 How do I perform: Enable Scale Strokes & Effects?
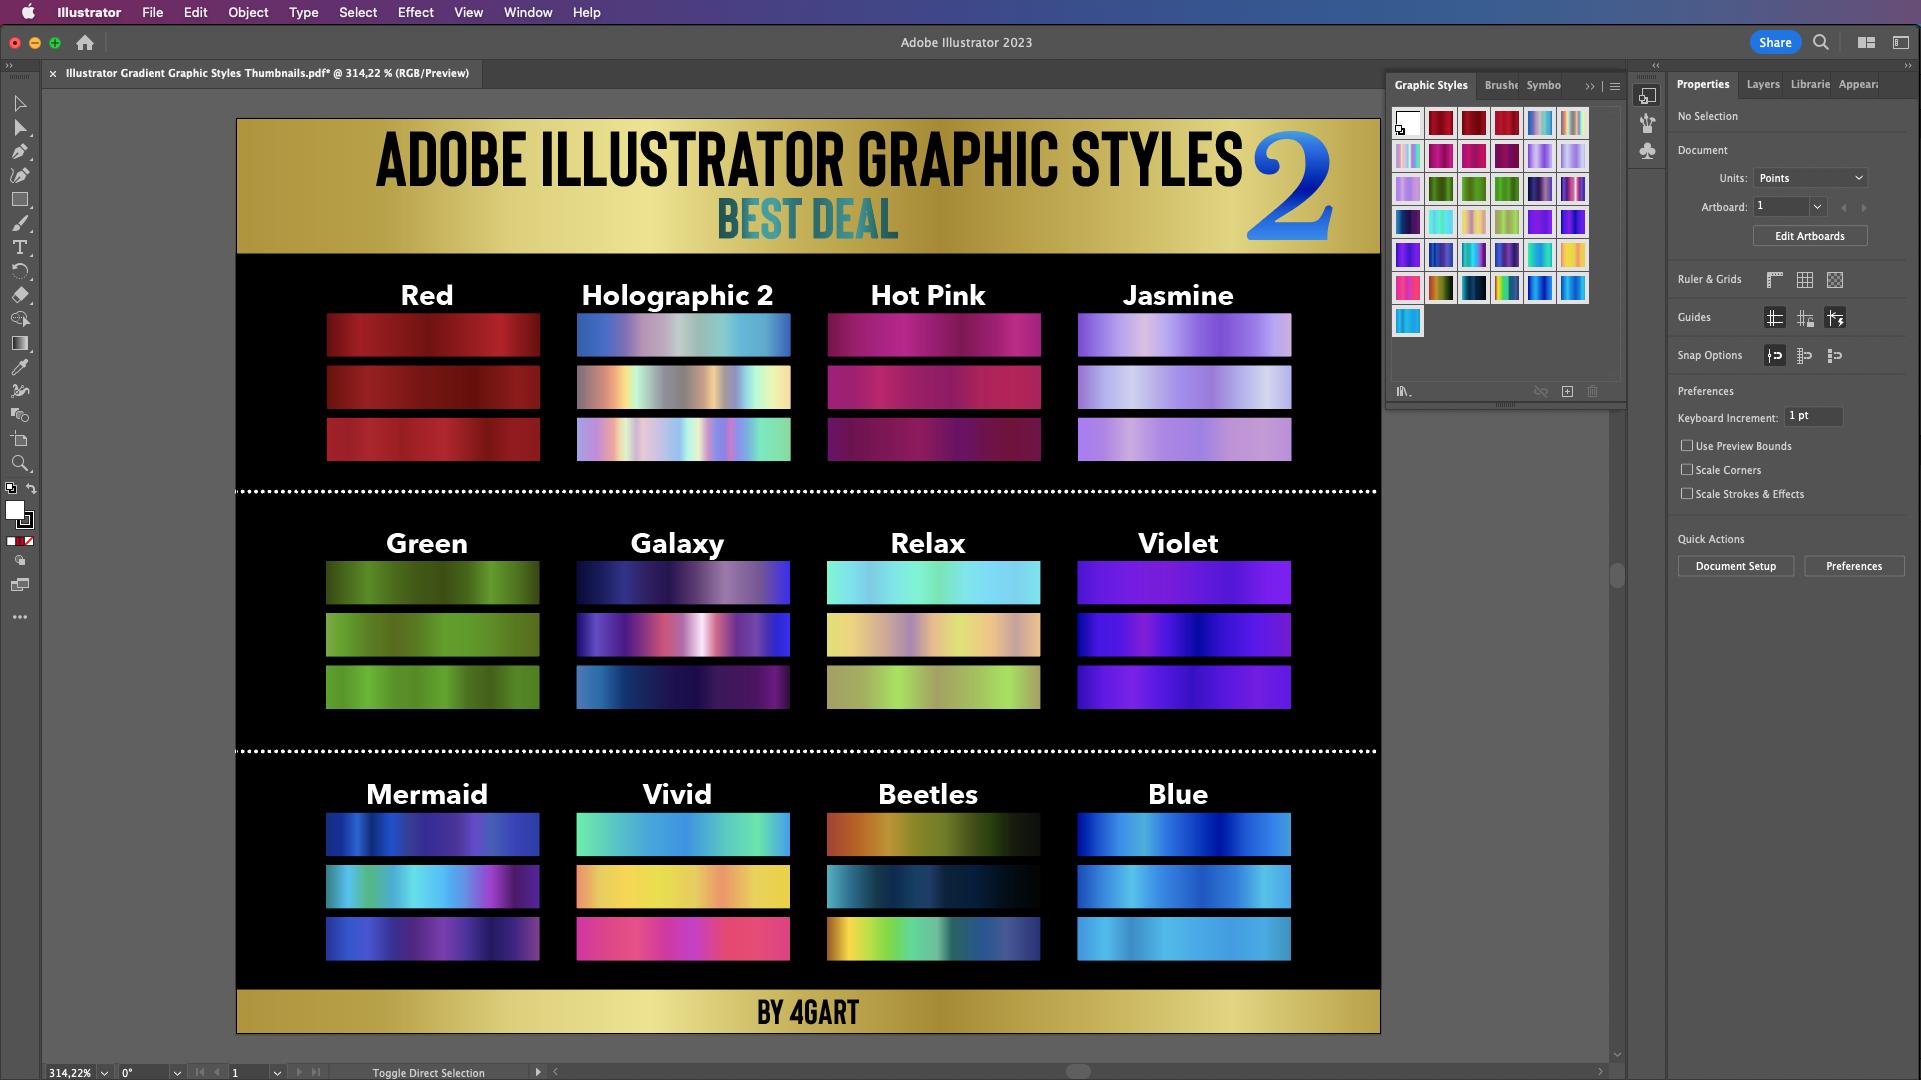1688,494
